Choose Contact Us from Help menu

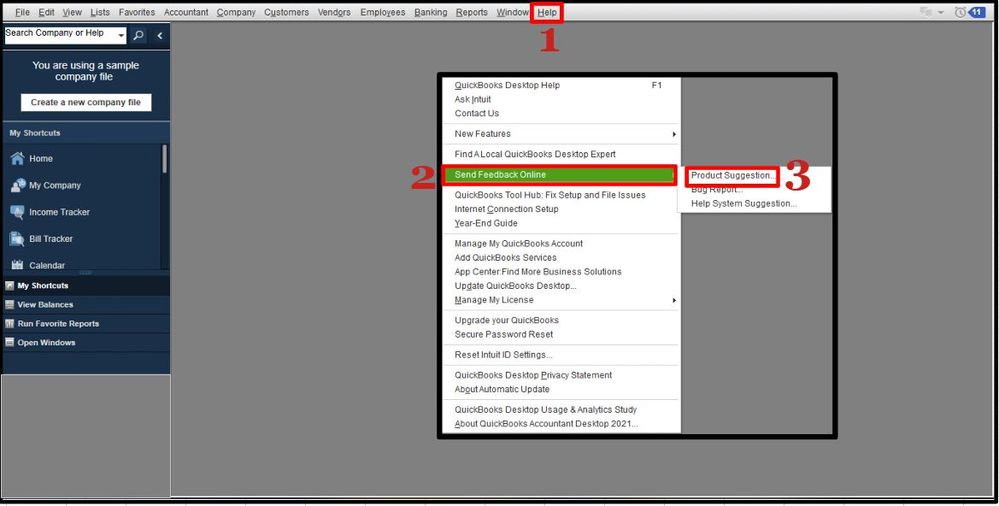click(562, 113)
